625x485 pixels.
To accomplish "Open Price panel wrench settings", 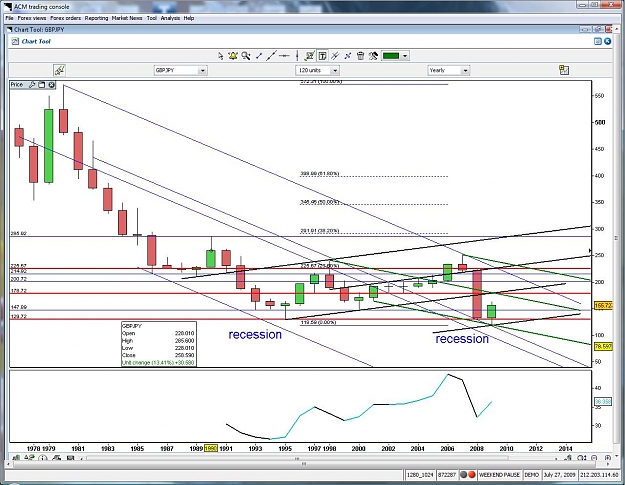I will point(32,85).
